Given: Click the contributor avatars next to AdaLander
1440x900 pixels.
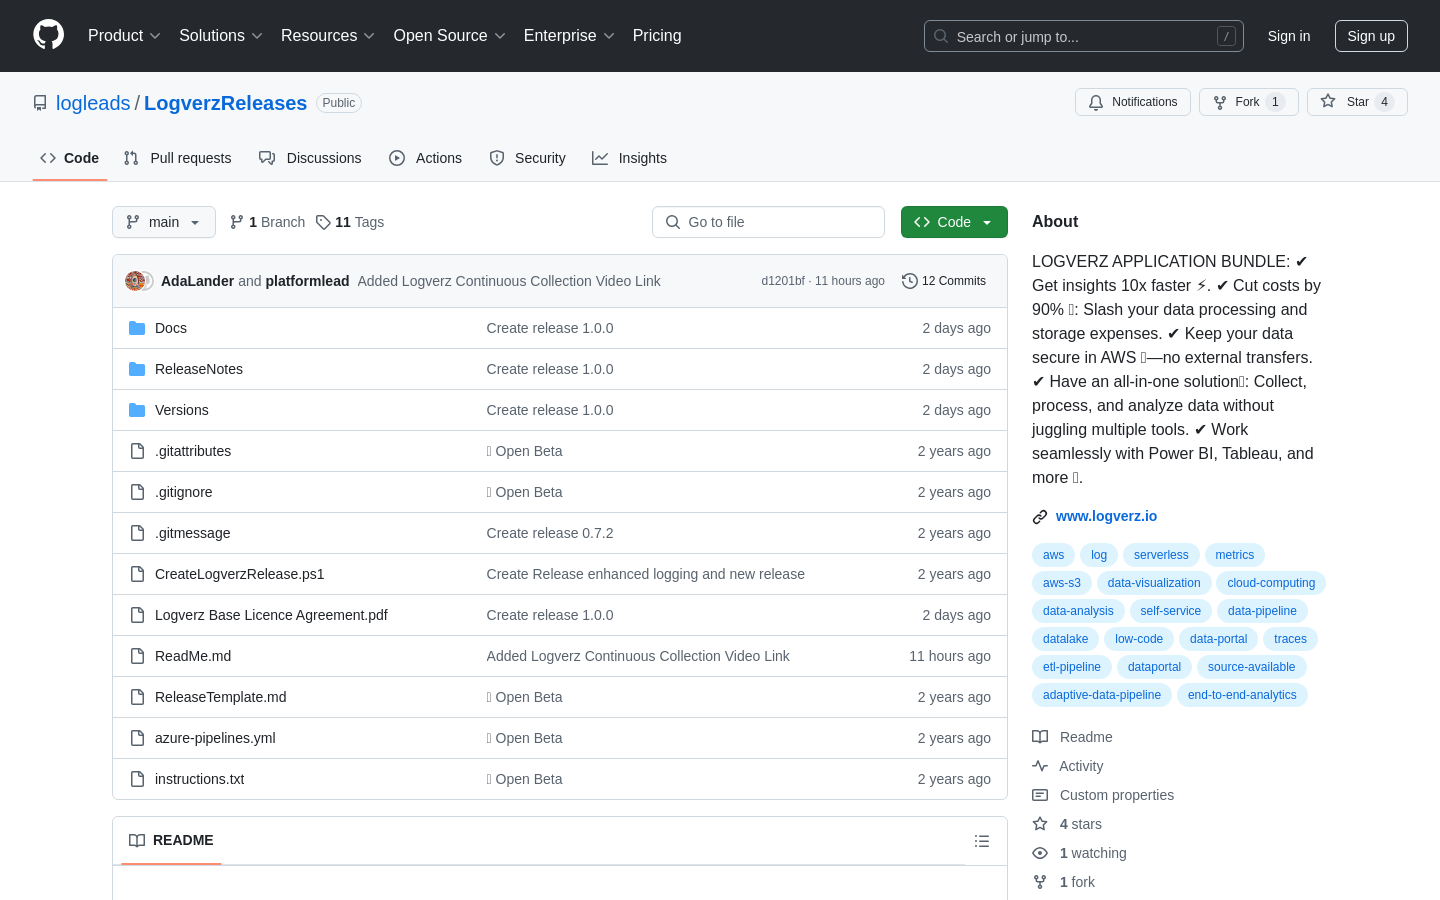Looking at the screenshot, I should click(x=139, y=281).
